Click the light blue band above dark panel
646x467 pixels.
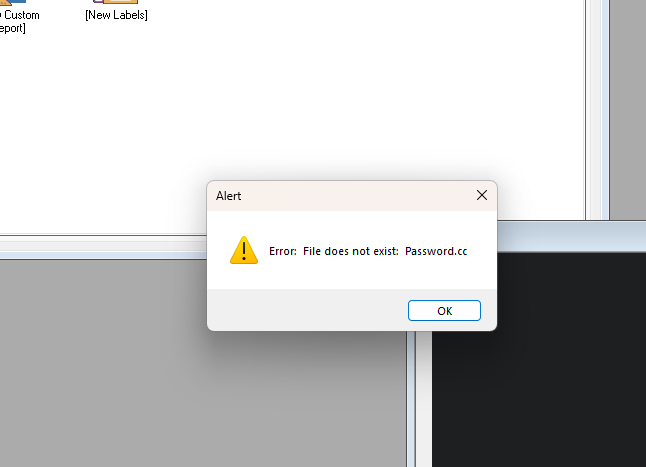(x=571, y=236)
